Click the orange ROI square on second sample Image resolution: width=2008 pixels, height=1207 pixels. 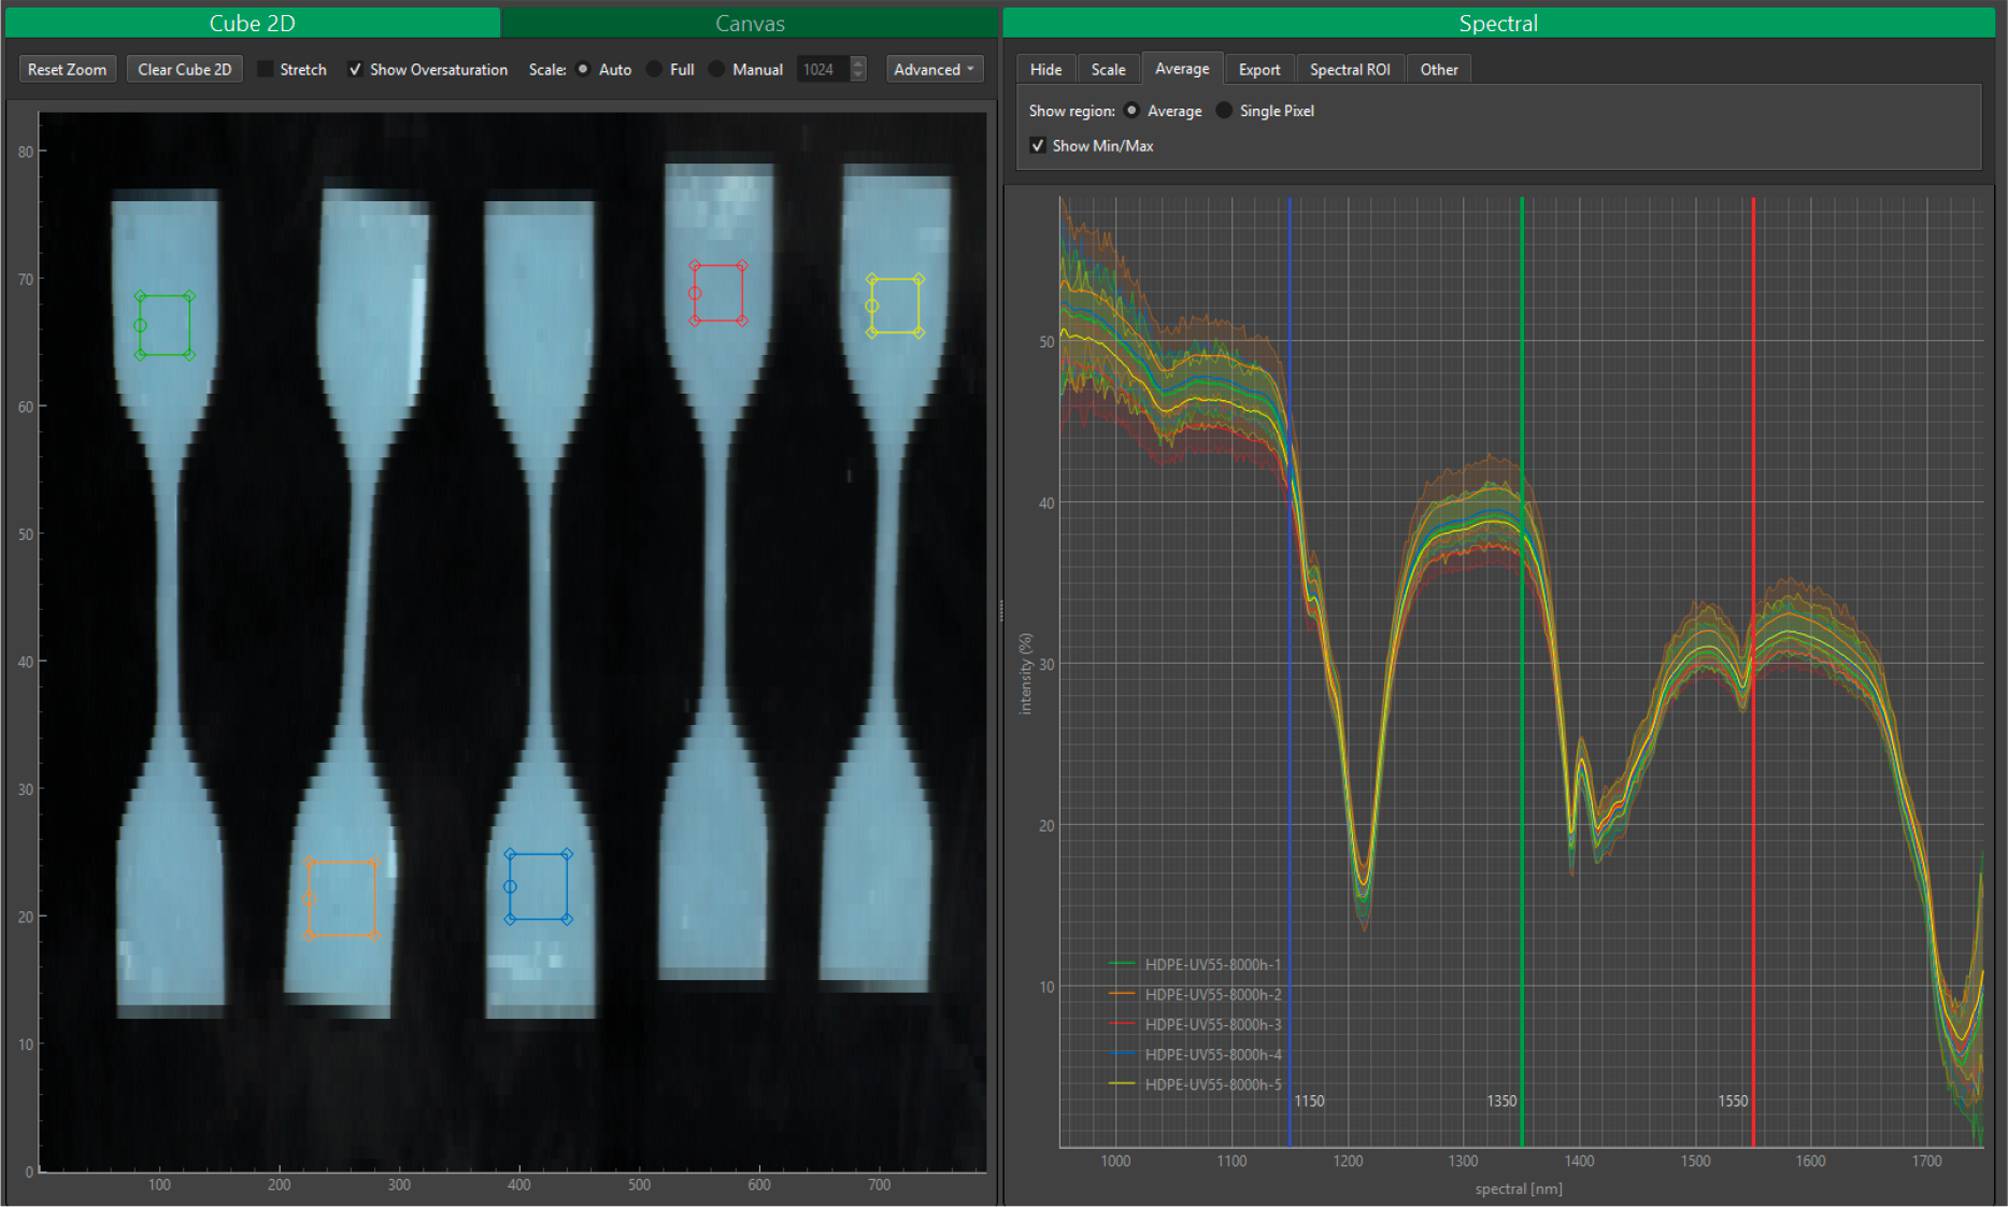[x=341, y=899]
